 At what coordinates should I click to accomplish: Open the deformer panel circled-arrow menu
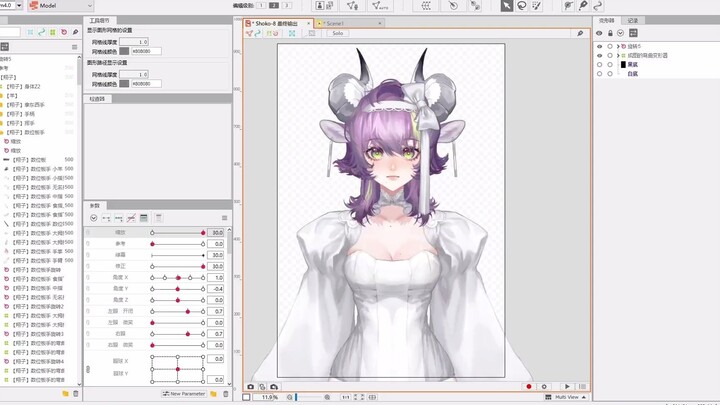pyautogui.click(x=620, y=33)
